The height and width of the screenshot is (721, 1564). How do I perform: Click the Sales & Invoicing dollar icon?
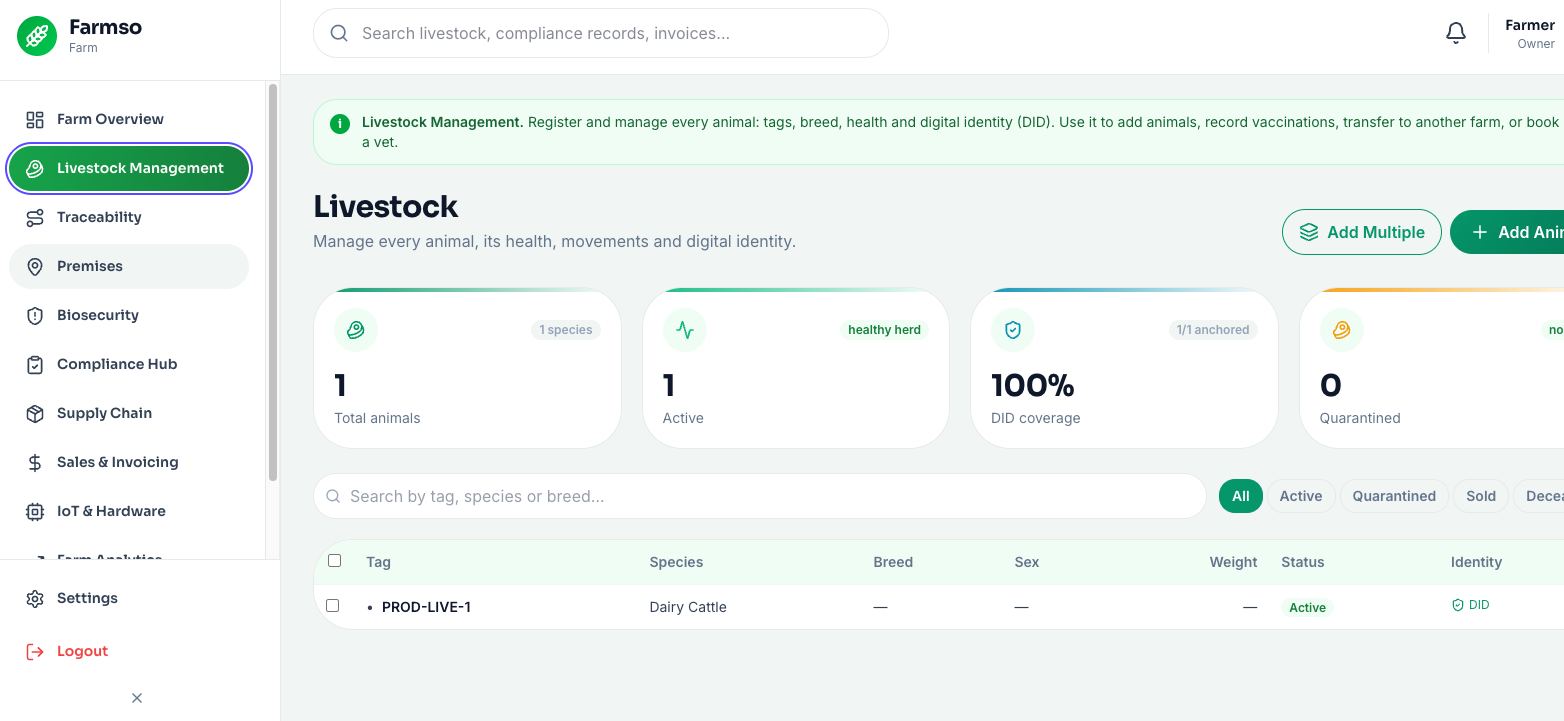[x=35, y=463]
